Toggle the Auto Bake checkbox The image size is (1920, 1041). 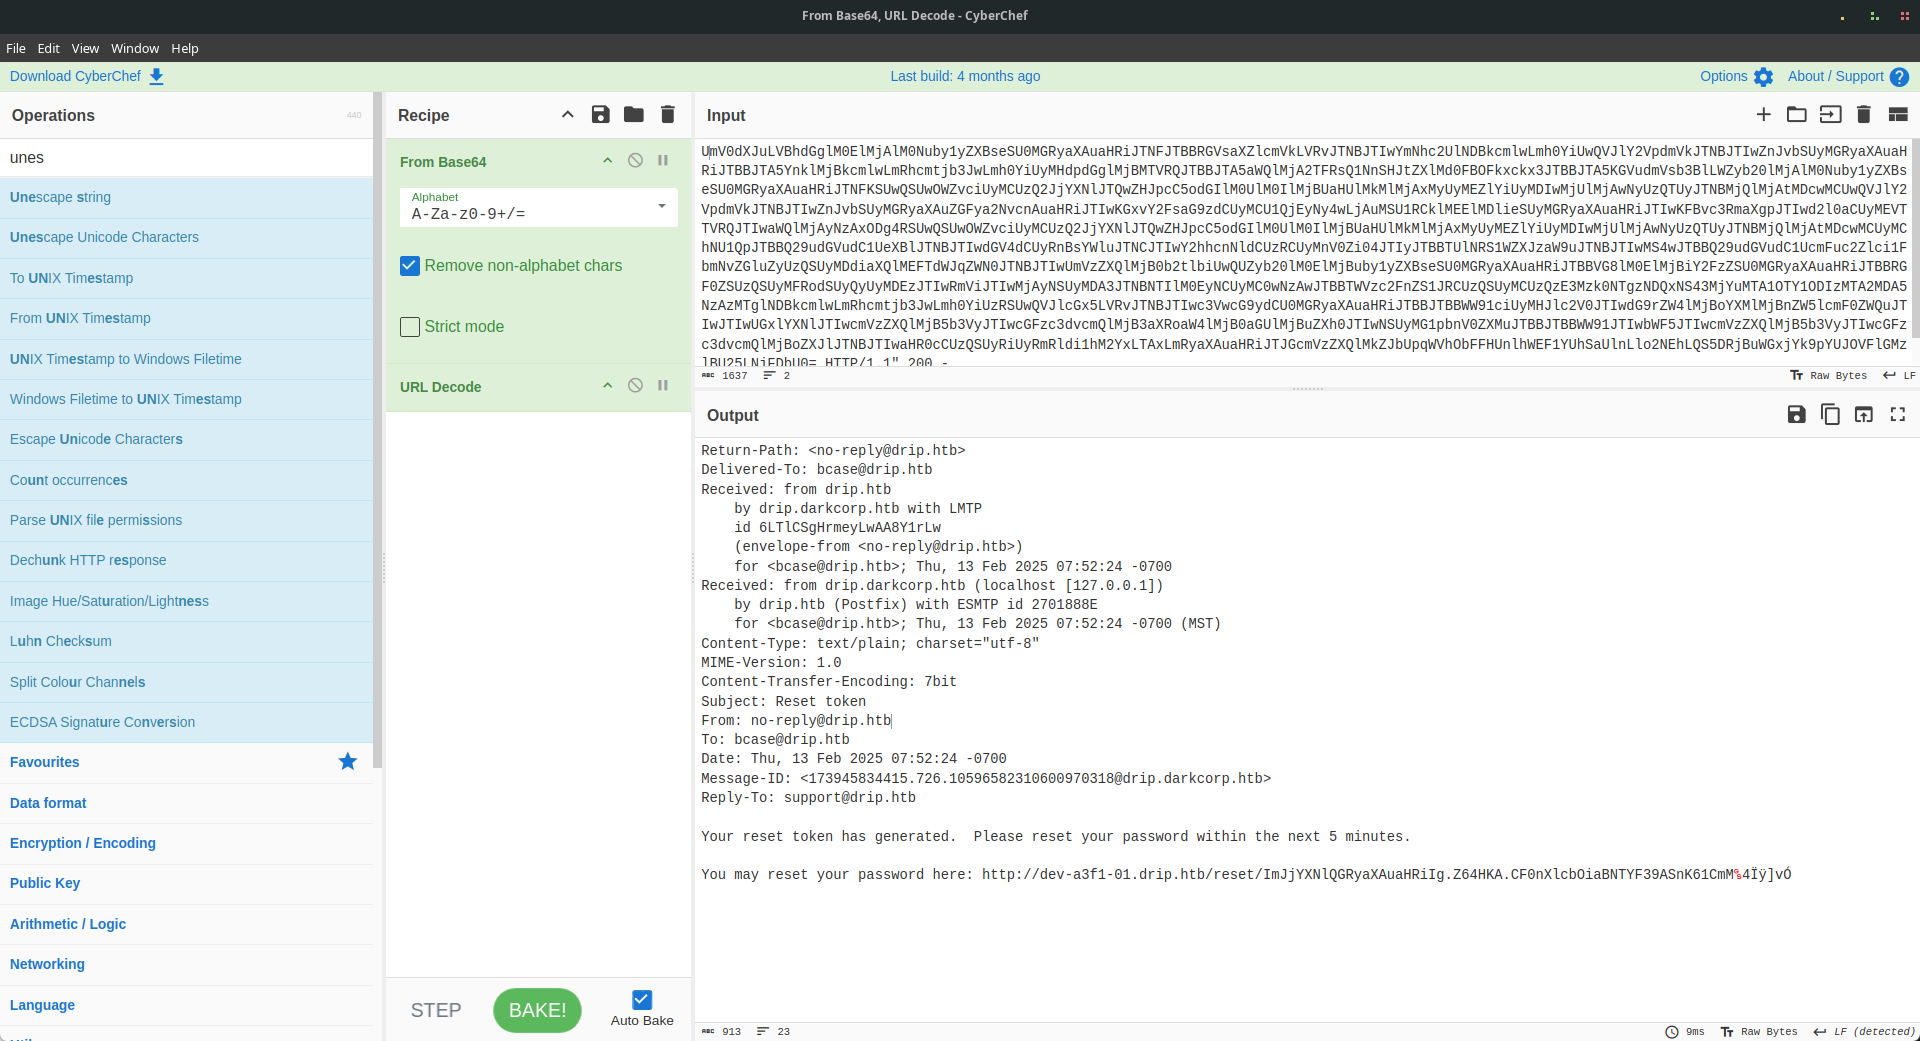point(642,1000)
